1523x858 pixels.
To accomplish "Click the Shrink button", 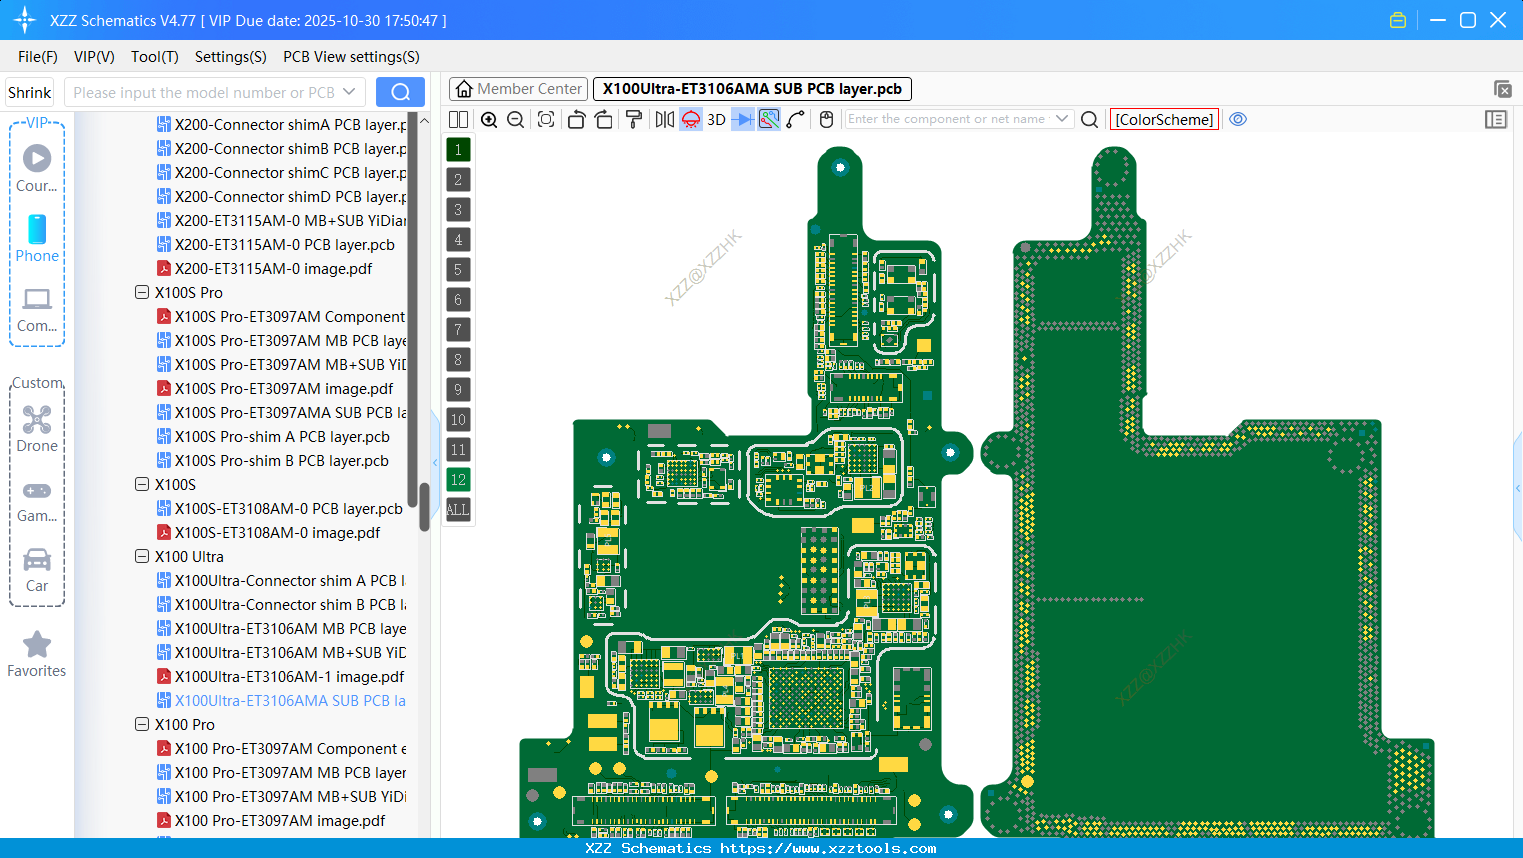I will coord(29,91).
